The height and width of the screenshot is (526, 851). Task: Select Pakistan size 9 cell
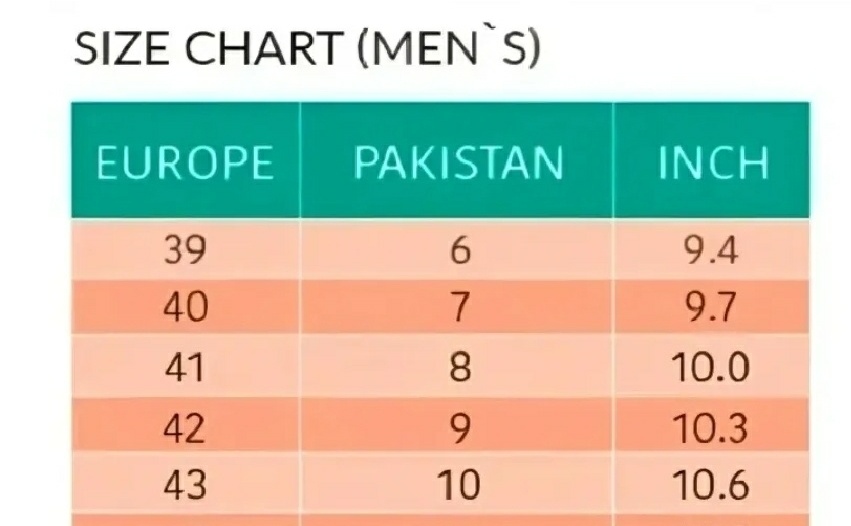coord(457,426)
